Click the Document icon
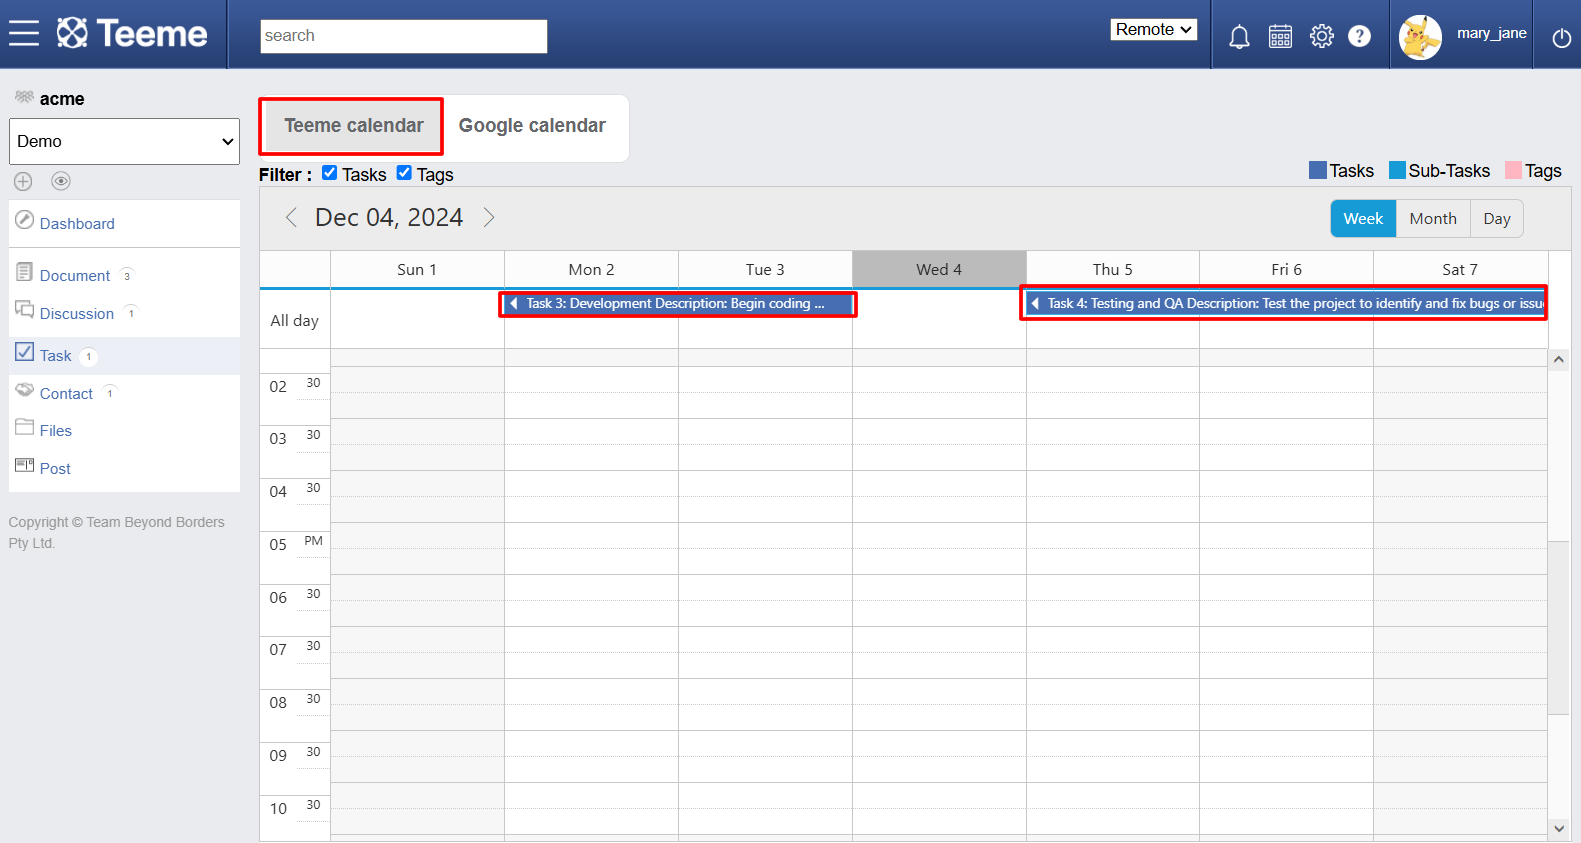The image size is (1581, 843). [24, 272]
